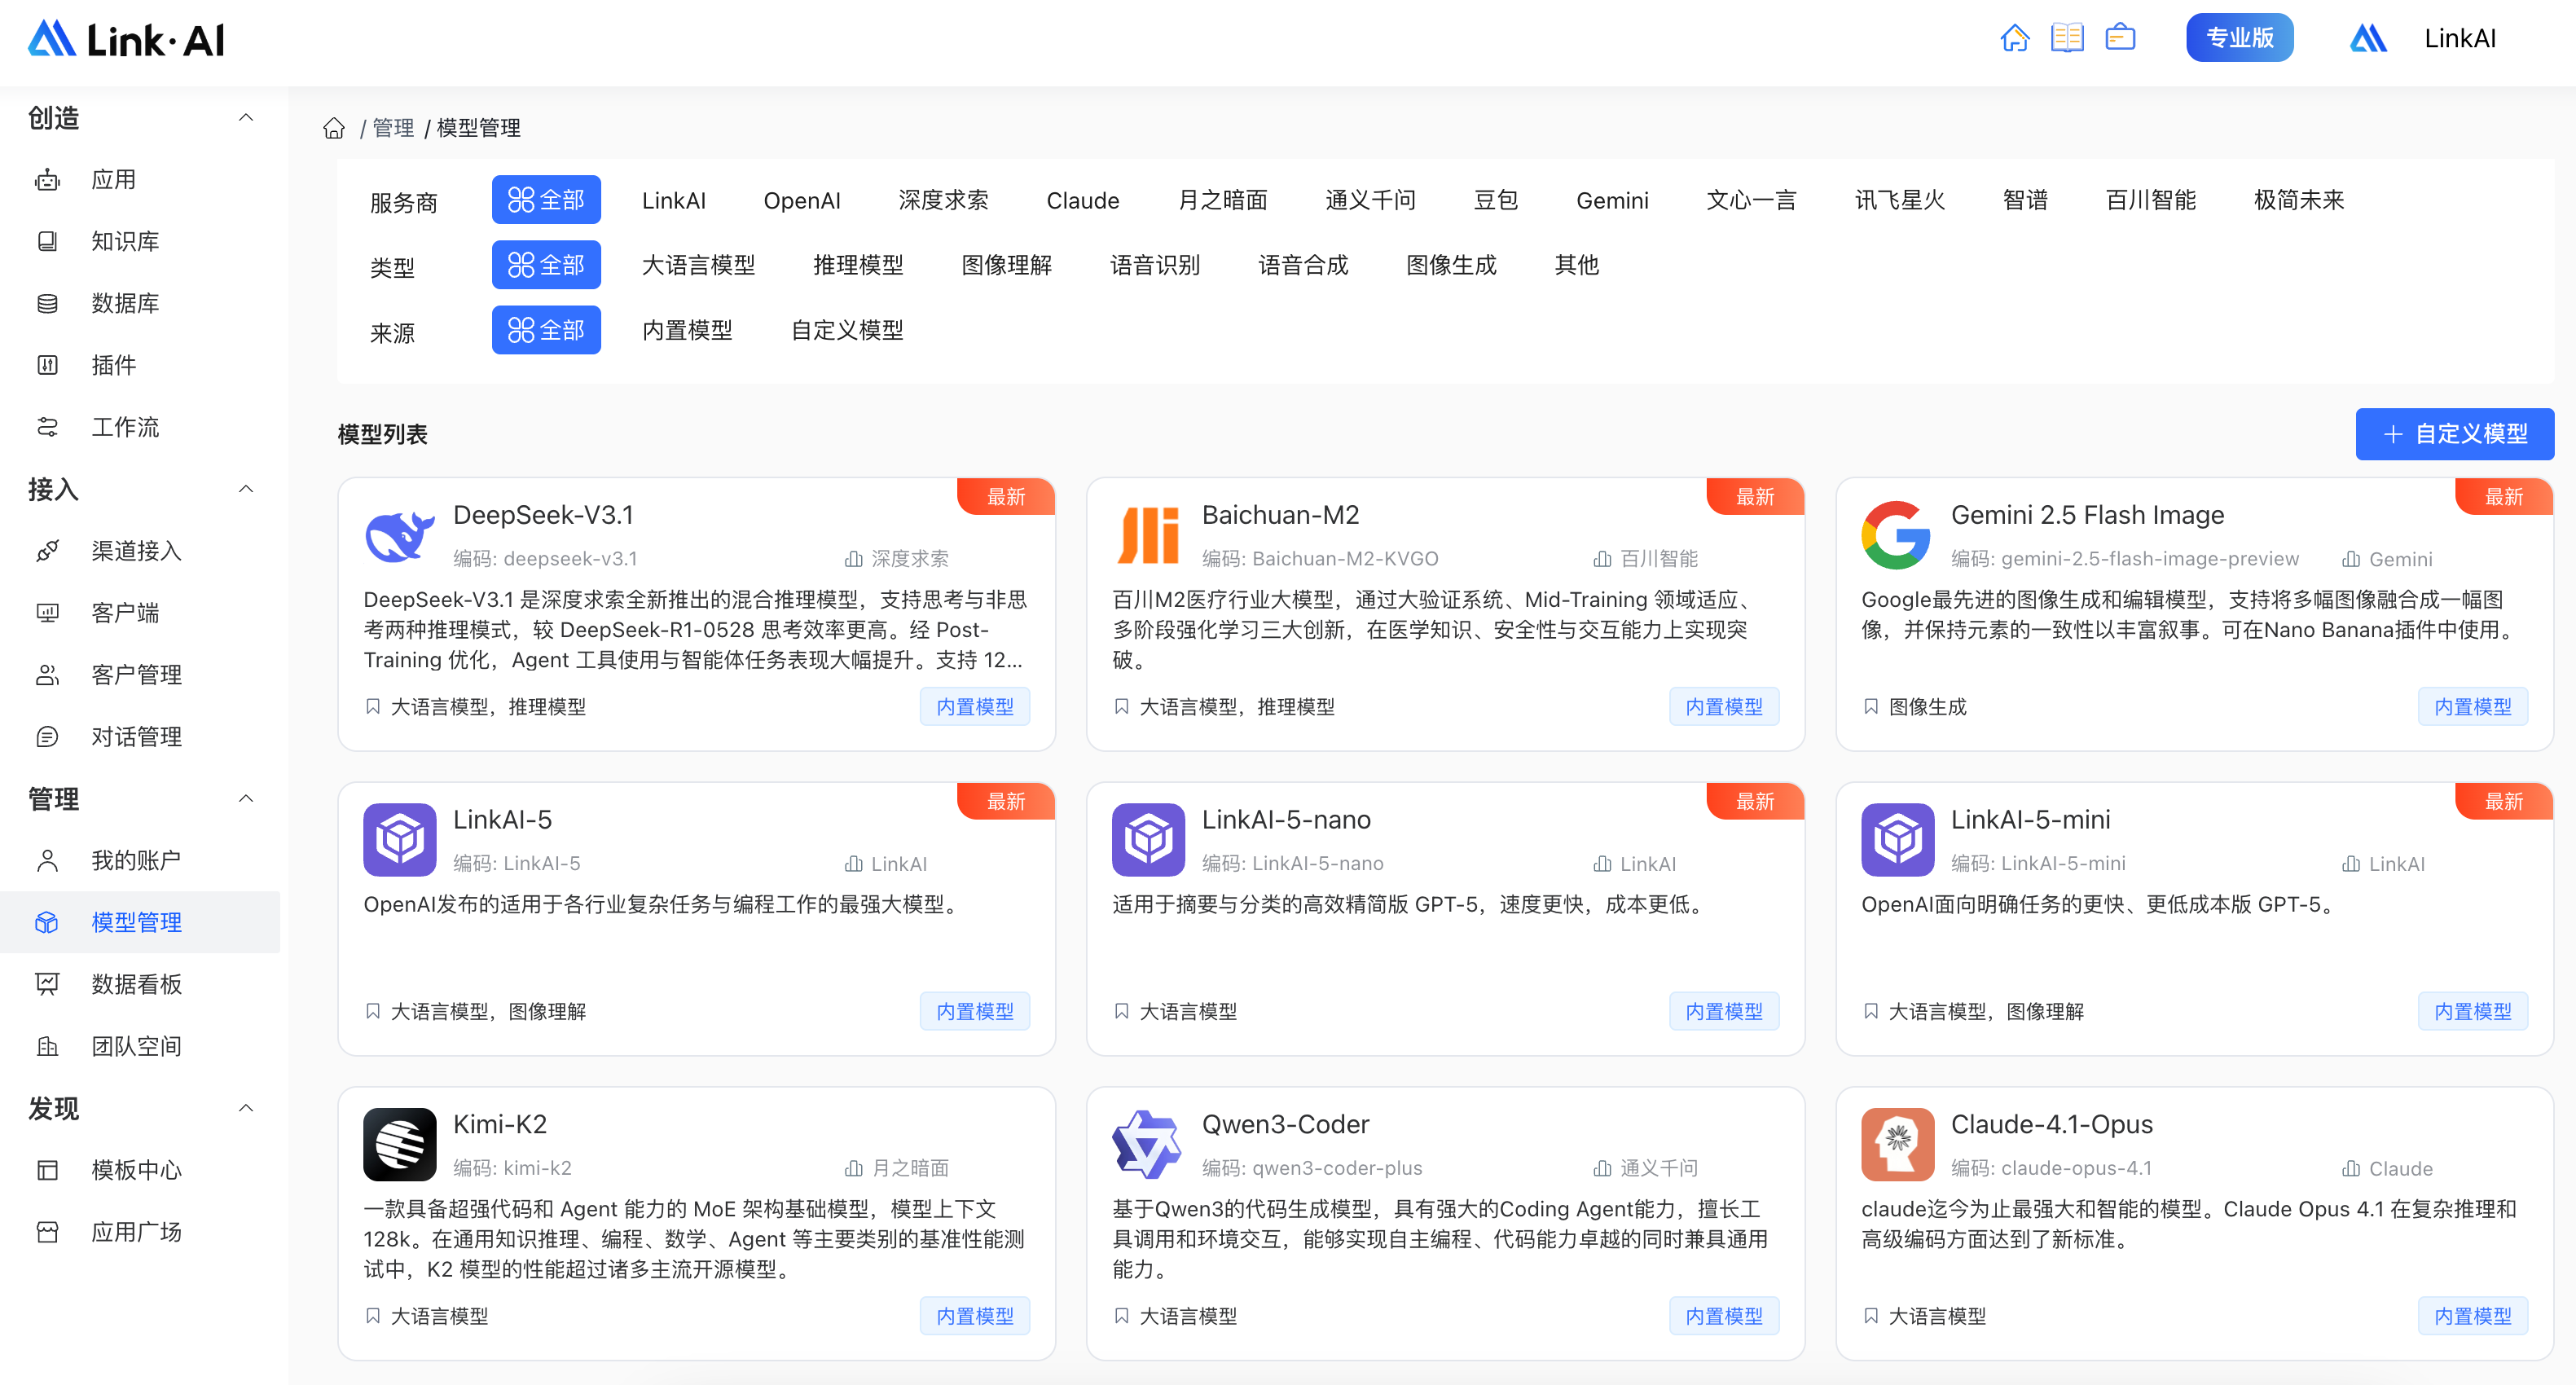Collapse the 创造 sidebar section
The height and width of the screenshot is (1385, 2576).
pos(246,118)
